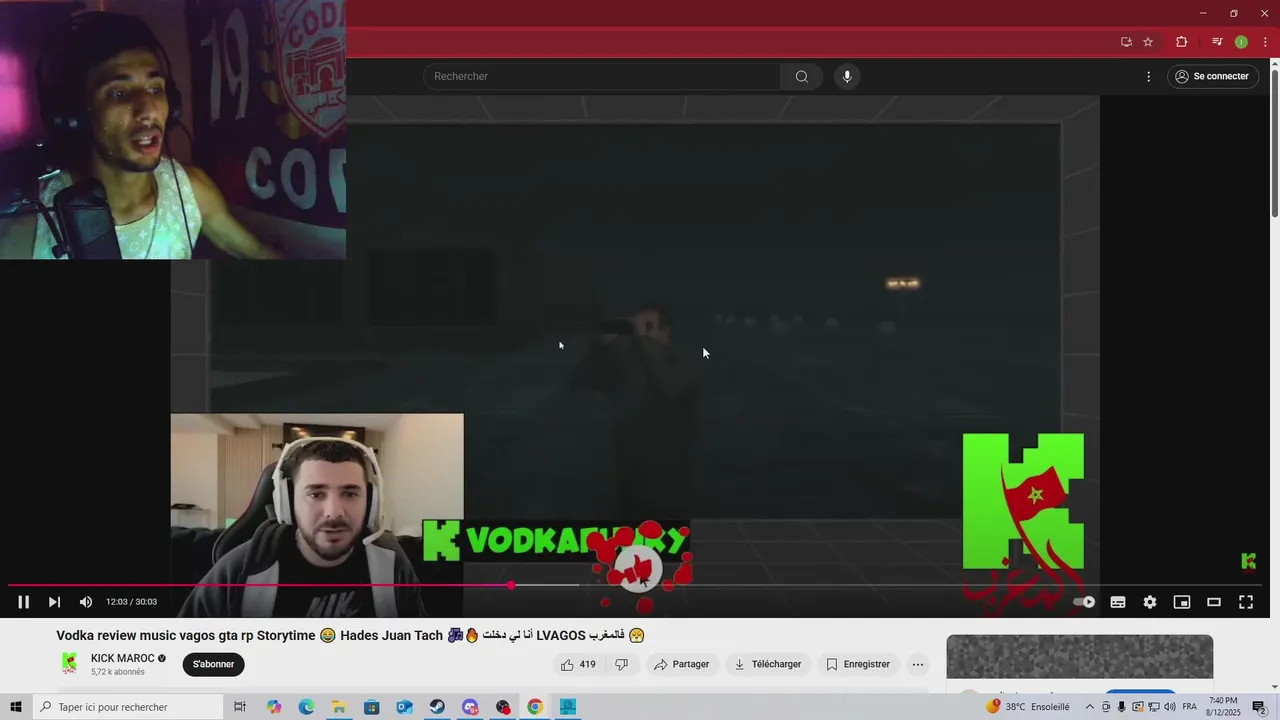Image resolution: width=1280 pixels, height=720 pixels.
Task: Open volume control in system tray
Action: tap(1169, 707)
